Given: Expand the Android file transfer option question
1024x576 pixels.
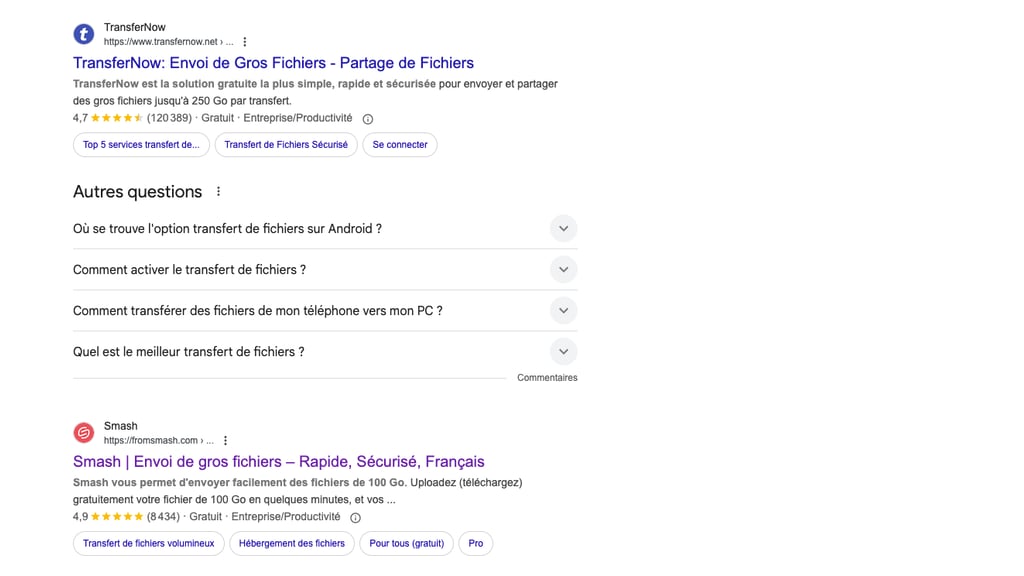Looking at the screenshot, I should [x=325, y=229].
